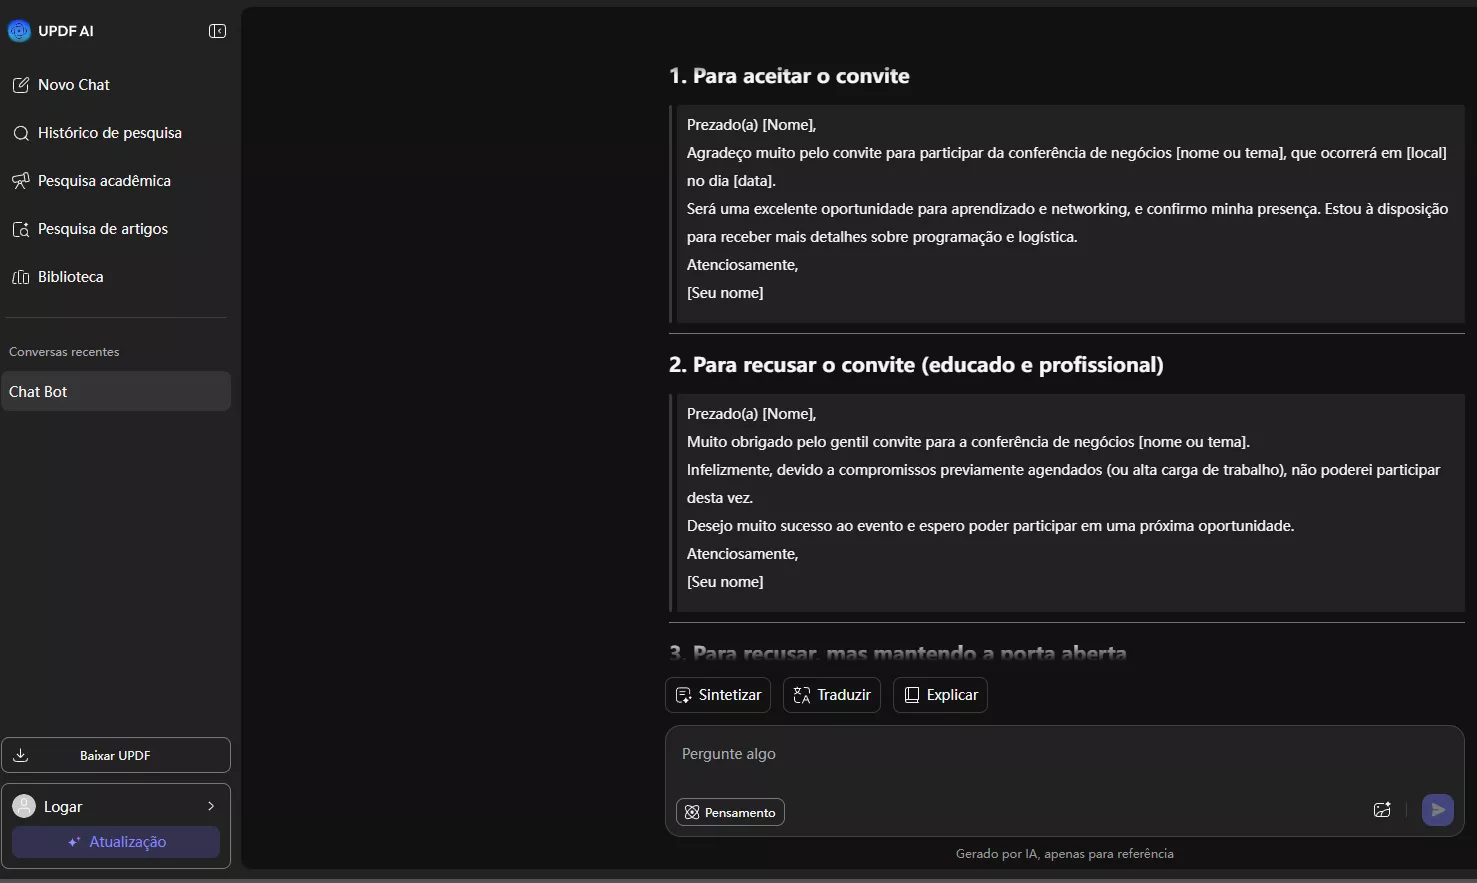The image size is (1477, 883).
Task: Open the Histórico de pesquisa panel
Action: coord(110,132)
